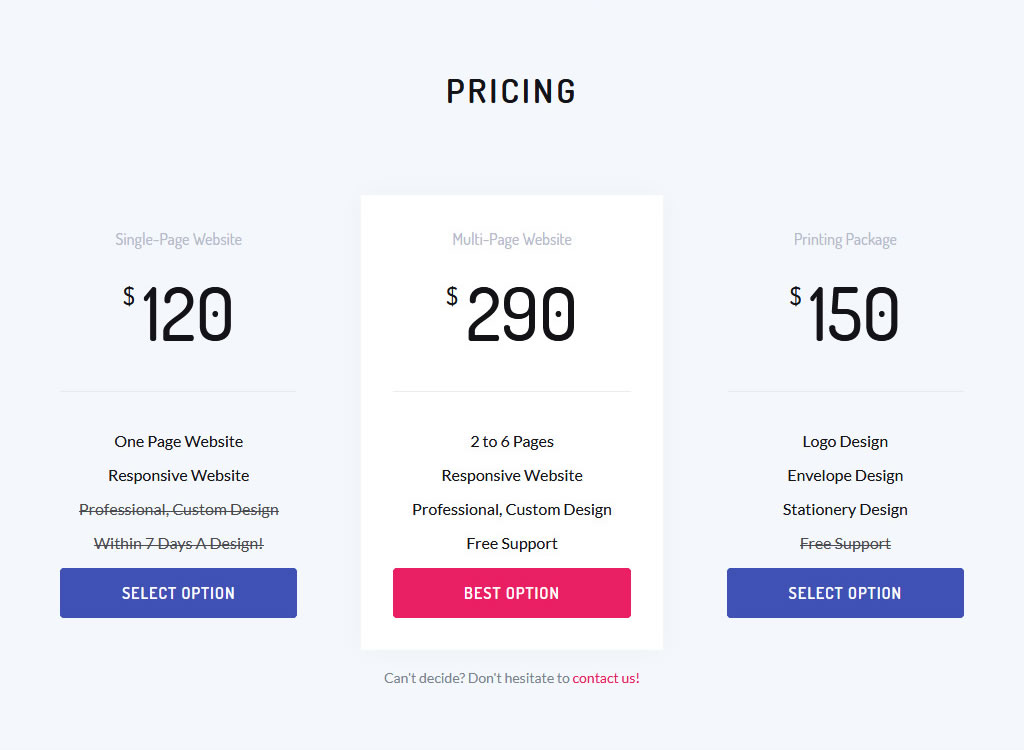Open the contact us link
The width and height of the screenshot is (1024, 750).
coord(605,678)
